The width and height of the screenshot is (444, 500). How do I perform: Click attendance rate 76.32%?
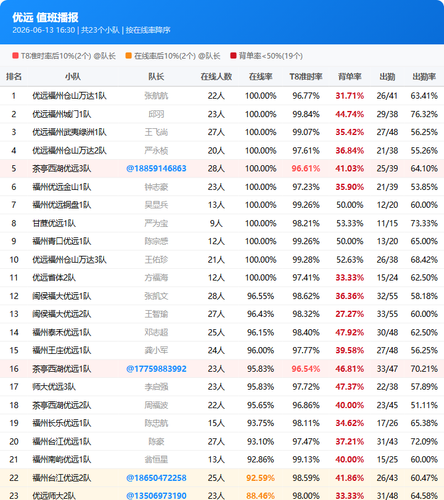pyautogui.click(x=424, y=114)
